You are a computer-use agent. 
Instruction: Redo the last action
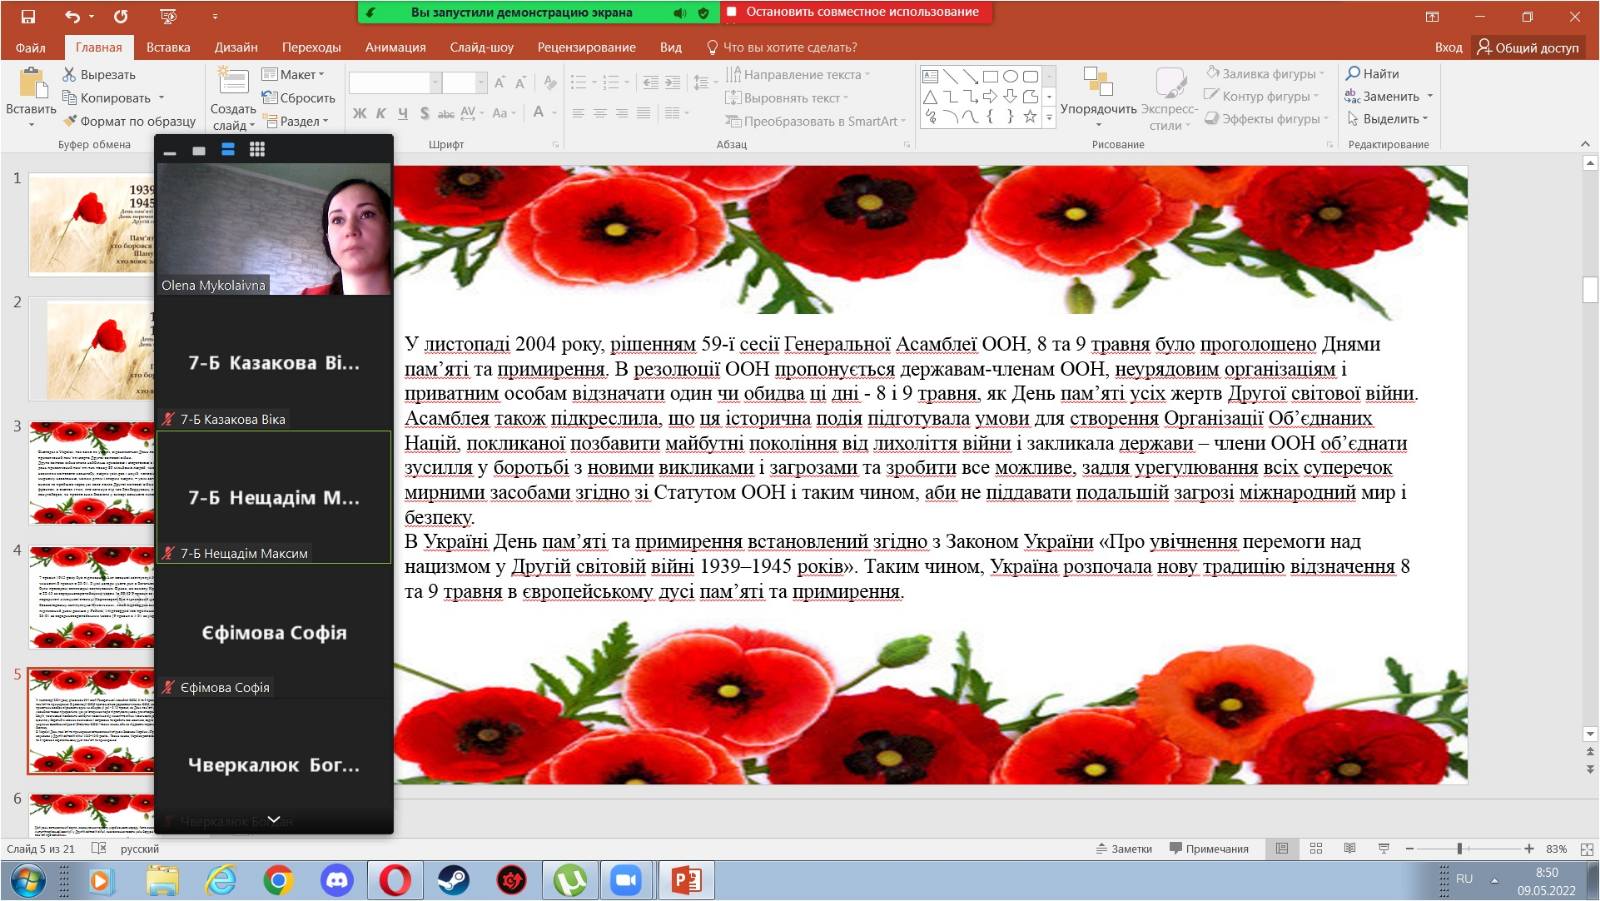[x=121, y=16]
